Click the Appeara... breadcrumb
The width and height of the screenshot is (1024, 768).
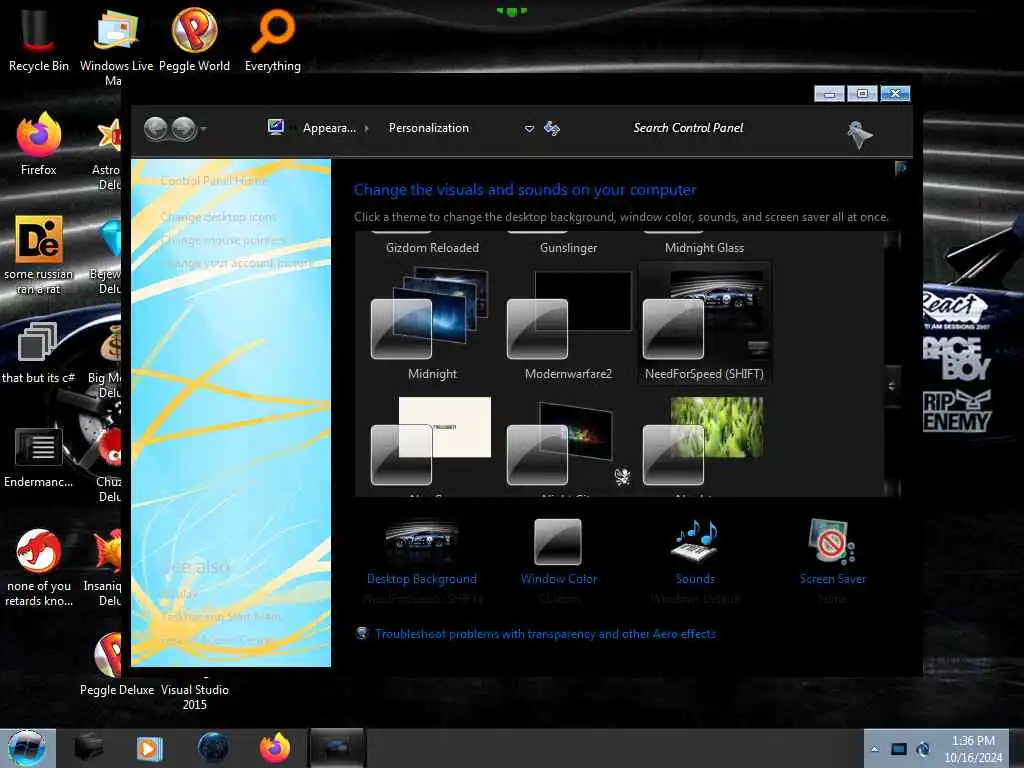[329, 128]
